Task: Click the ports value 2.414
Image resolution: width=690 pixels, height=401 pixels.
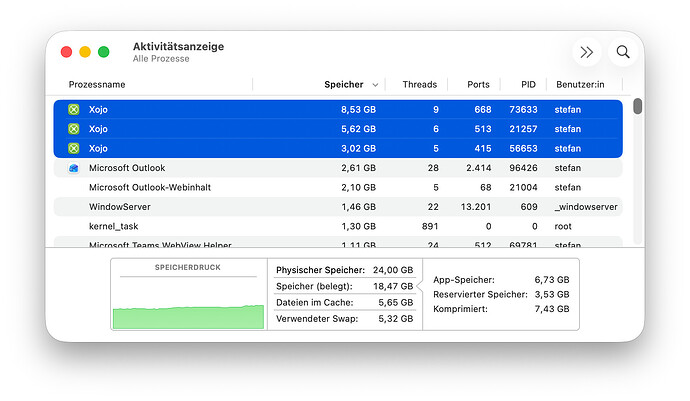Action: tap(478, 168)
